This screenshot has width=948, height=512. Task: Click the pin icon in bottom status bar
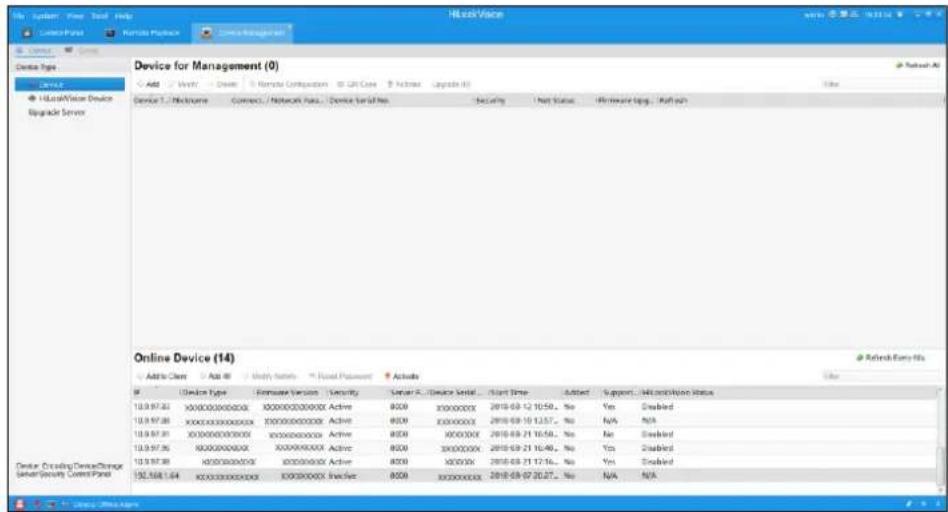coord(909,504)
